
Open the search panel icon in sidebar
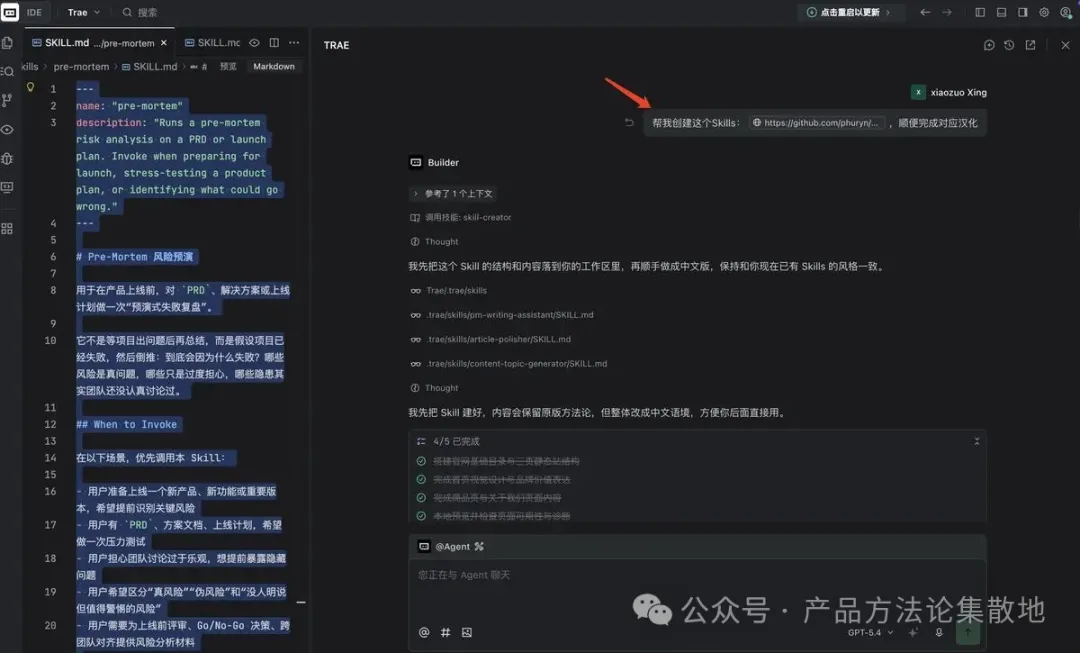click(x=8, y=71)
